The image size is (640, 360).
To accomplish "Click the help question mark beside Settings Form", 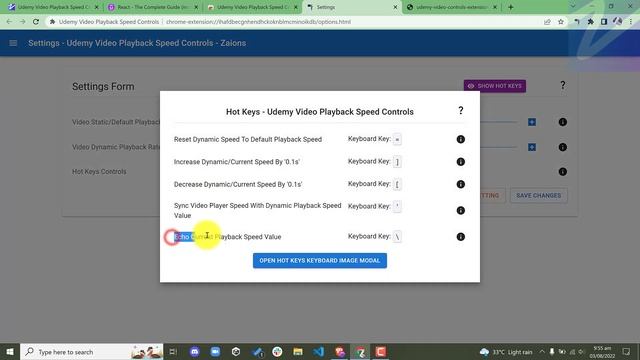I will click(x=562, y=85).
